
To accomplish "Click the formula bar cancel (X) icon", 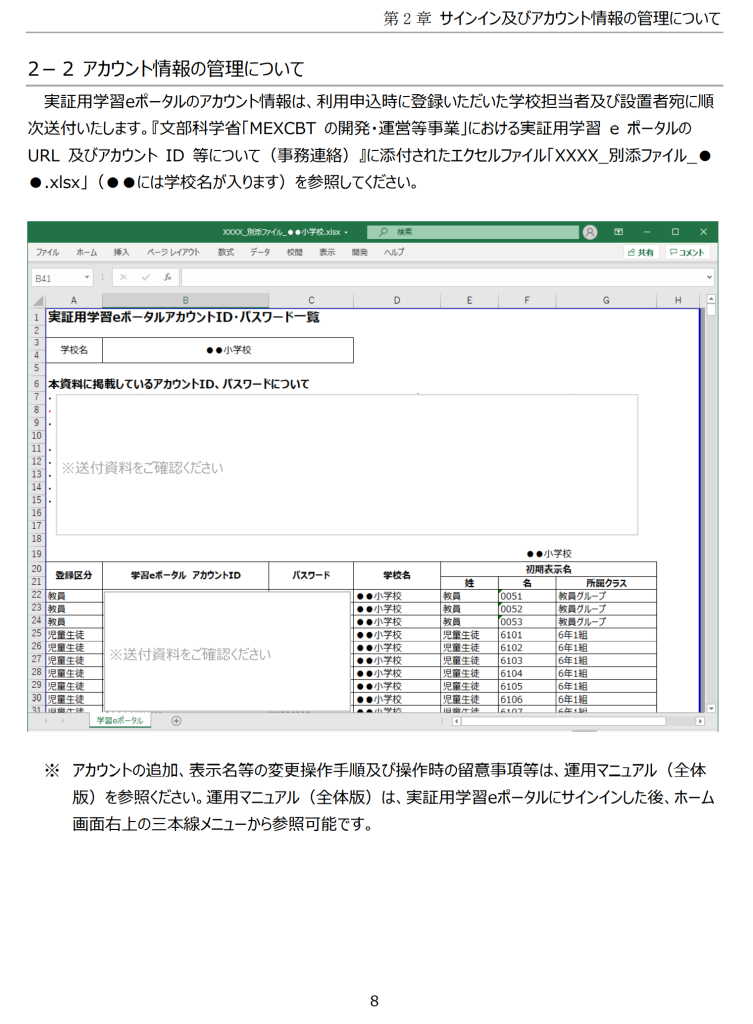I will click(123, 278).
